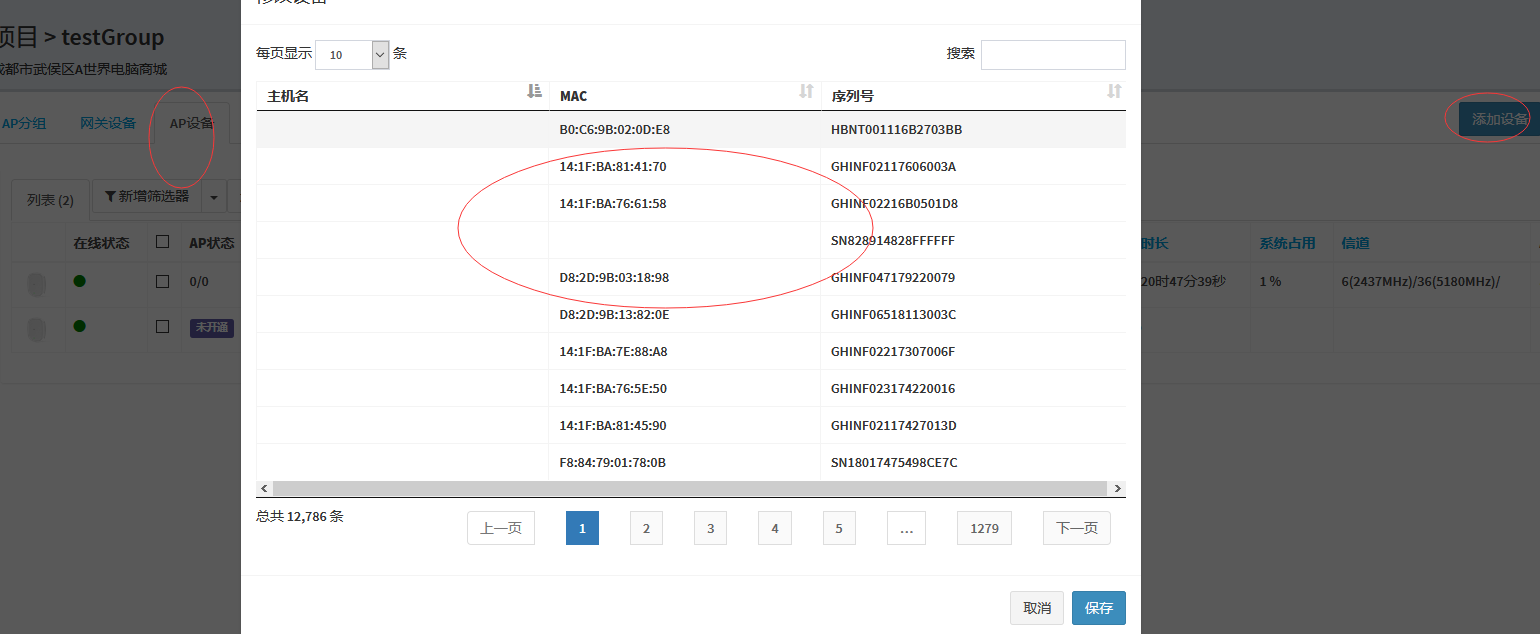This screenshot has height=634, width=1540.
Task: Click left arrow of horizontal scrollbar
Action: point(264,488)
